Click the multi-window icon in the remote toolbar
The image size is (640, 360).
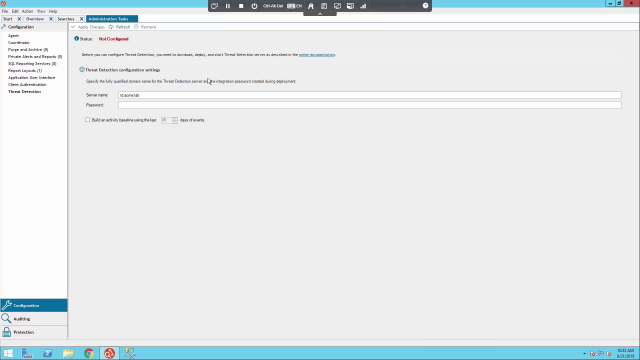point(214,6)
